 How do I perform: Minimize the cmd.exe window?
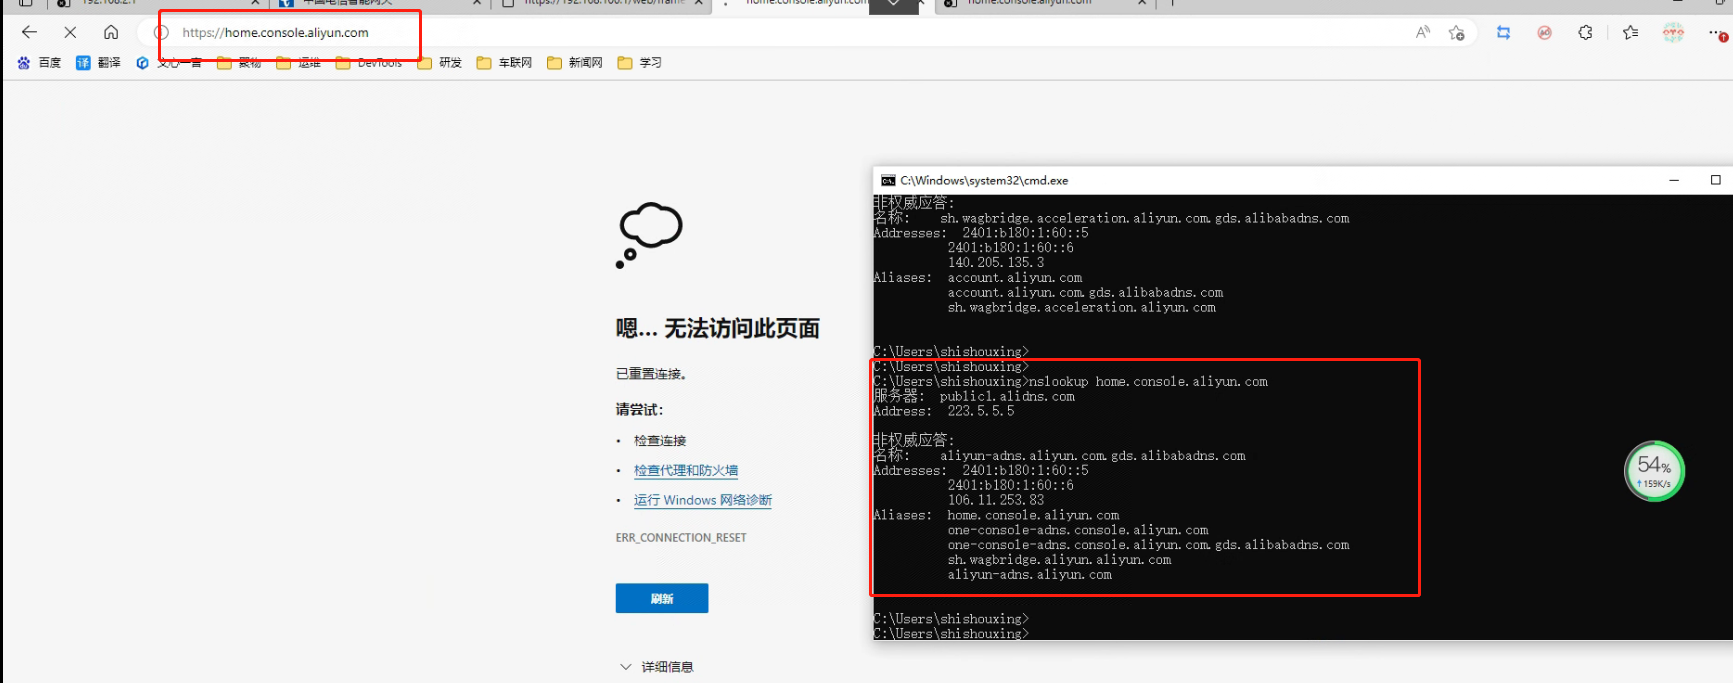(x=1674, y=180)
